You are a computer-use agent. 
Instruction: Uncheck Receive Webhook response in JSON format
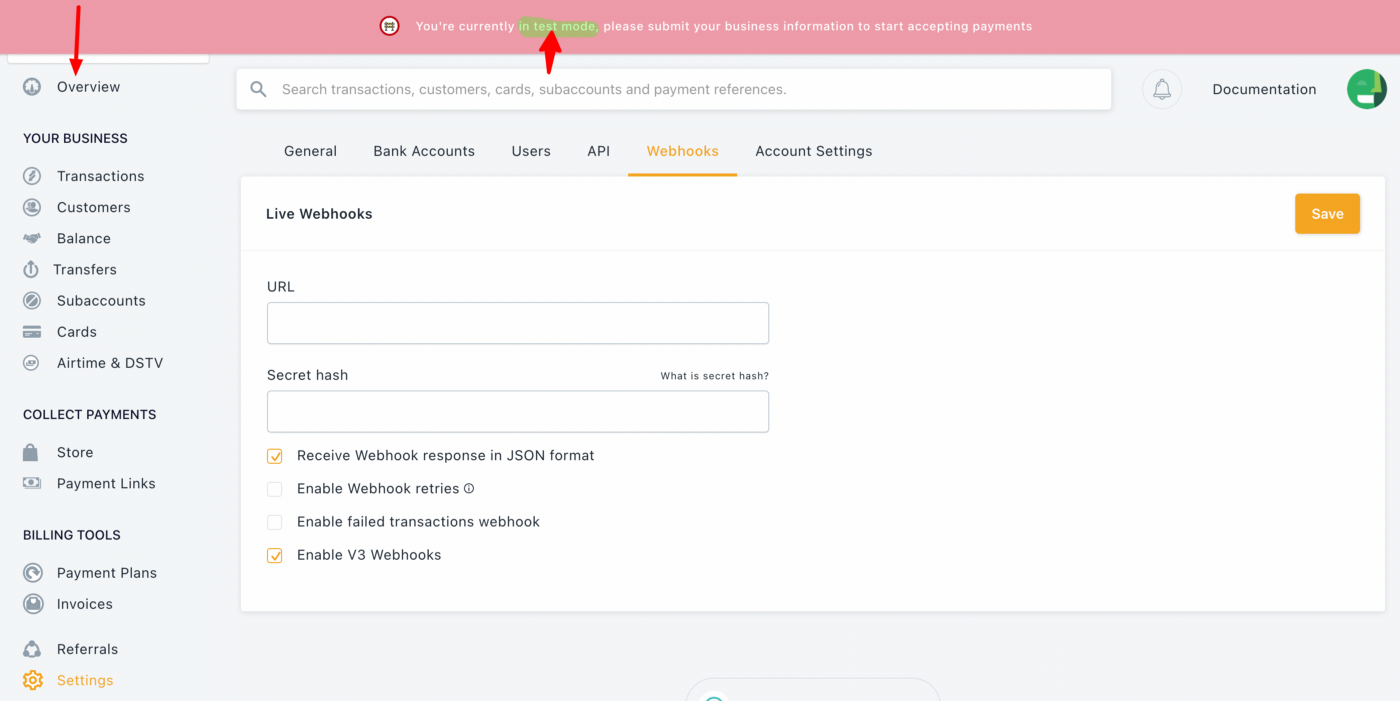pos(275,456)
